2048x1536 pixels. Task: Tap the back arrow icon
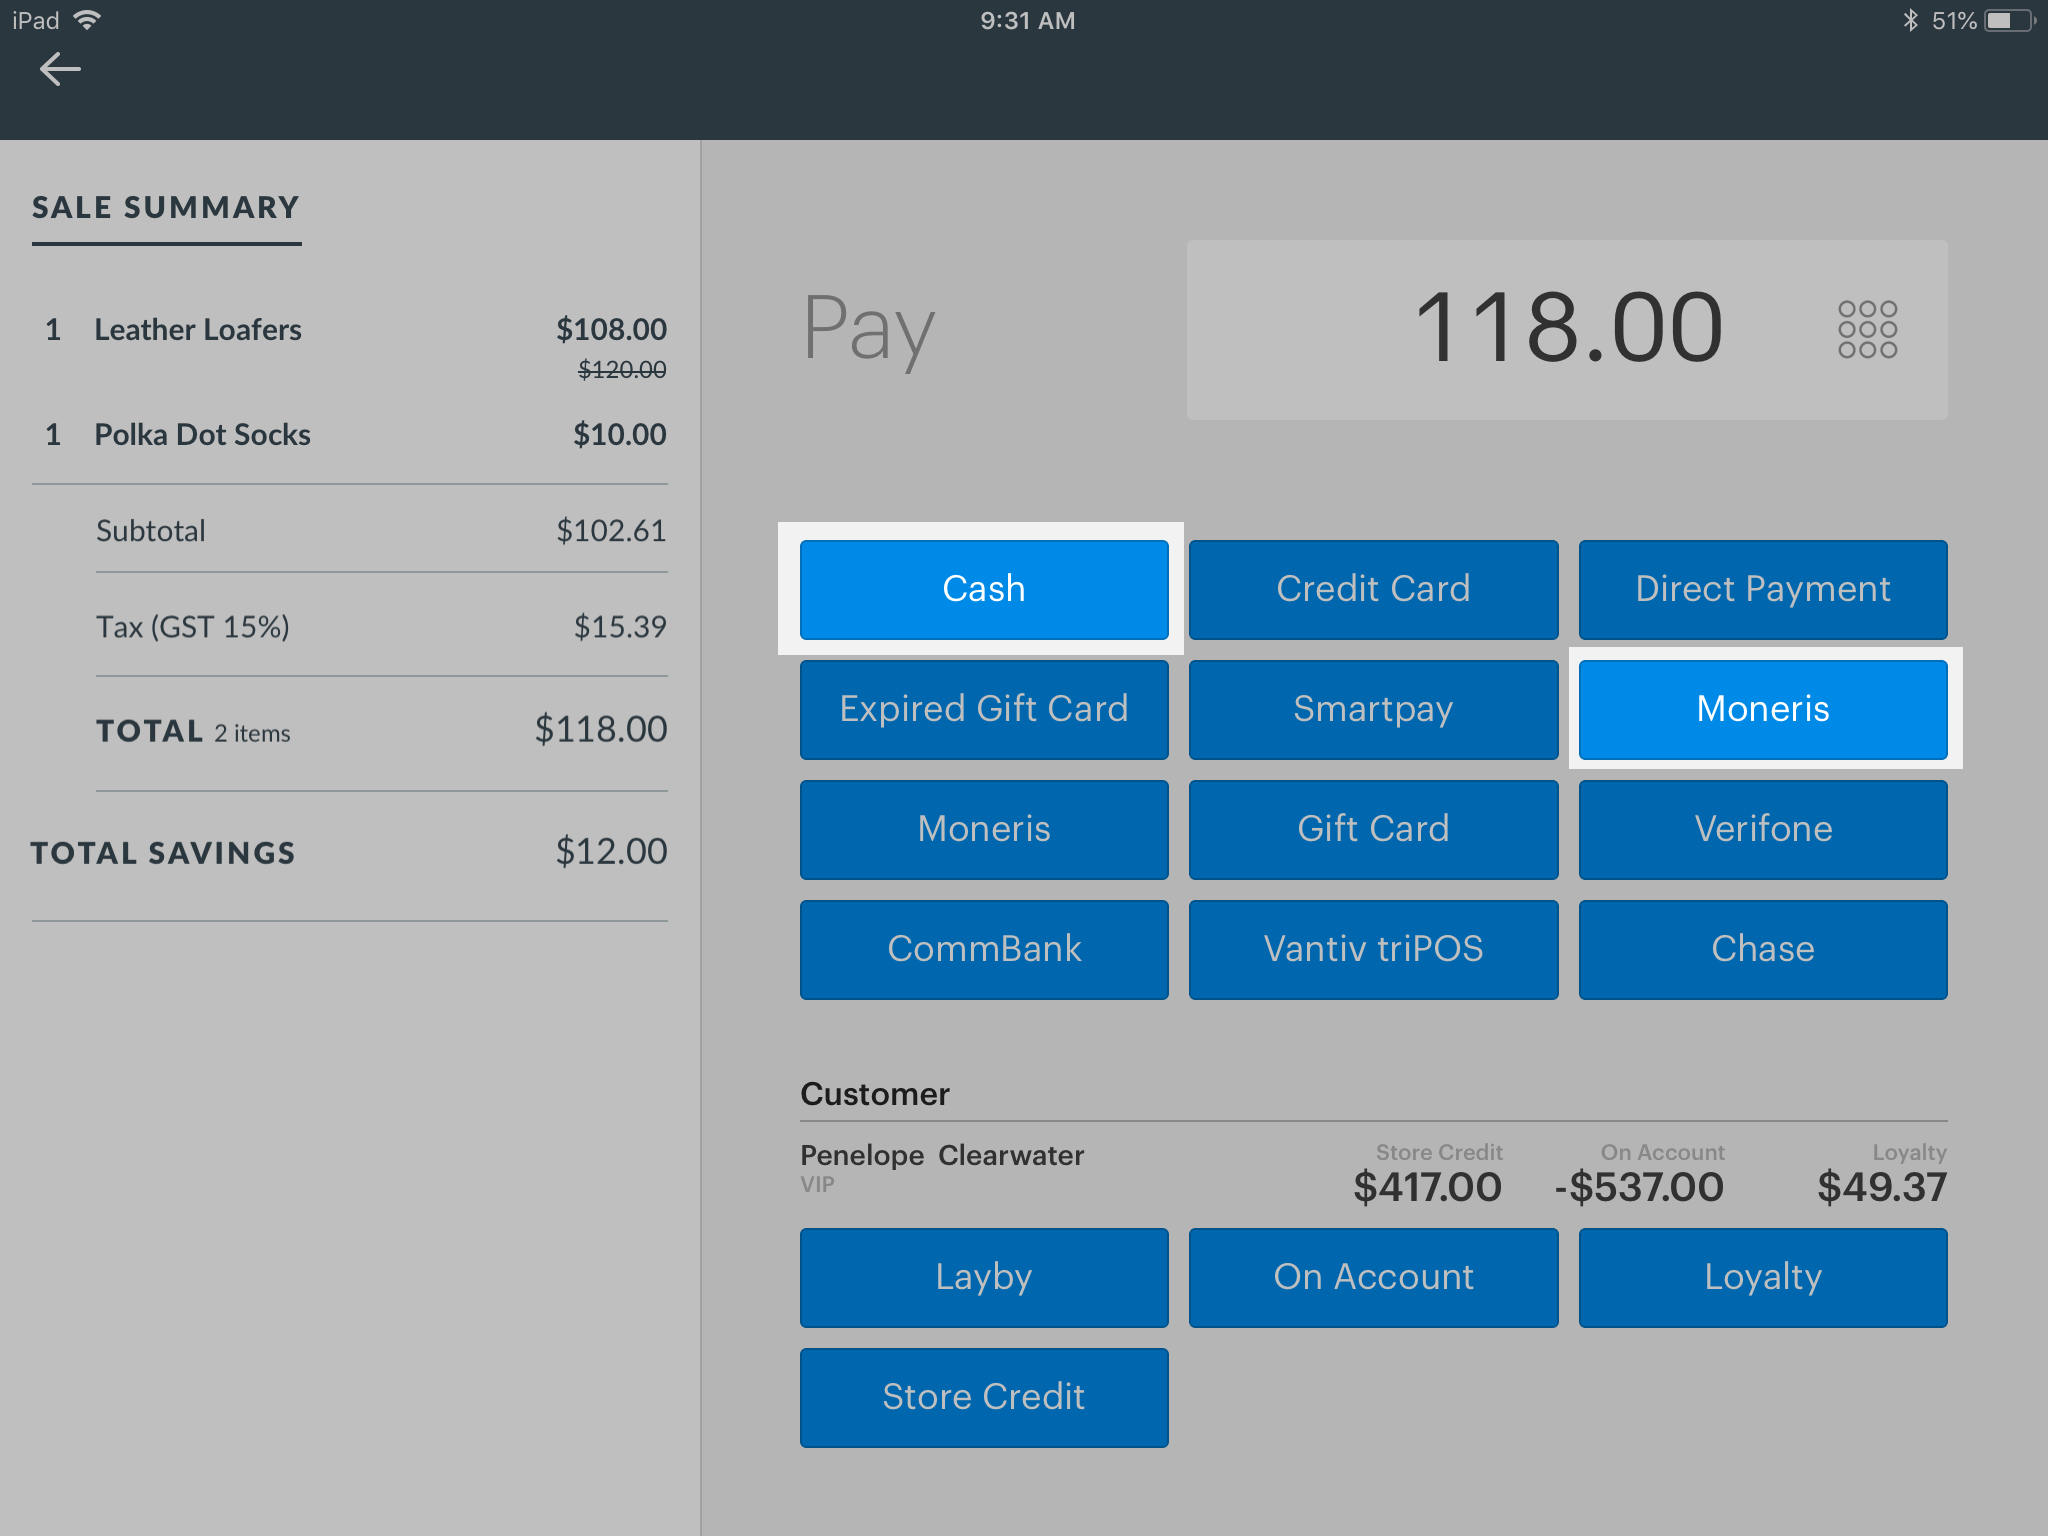click(60, 69)
